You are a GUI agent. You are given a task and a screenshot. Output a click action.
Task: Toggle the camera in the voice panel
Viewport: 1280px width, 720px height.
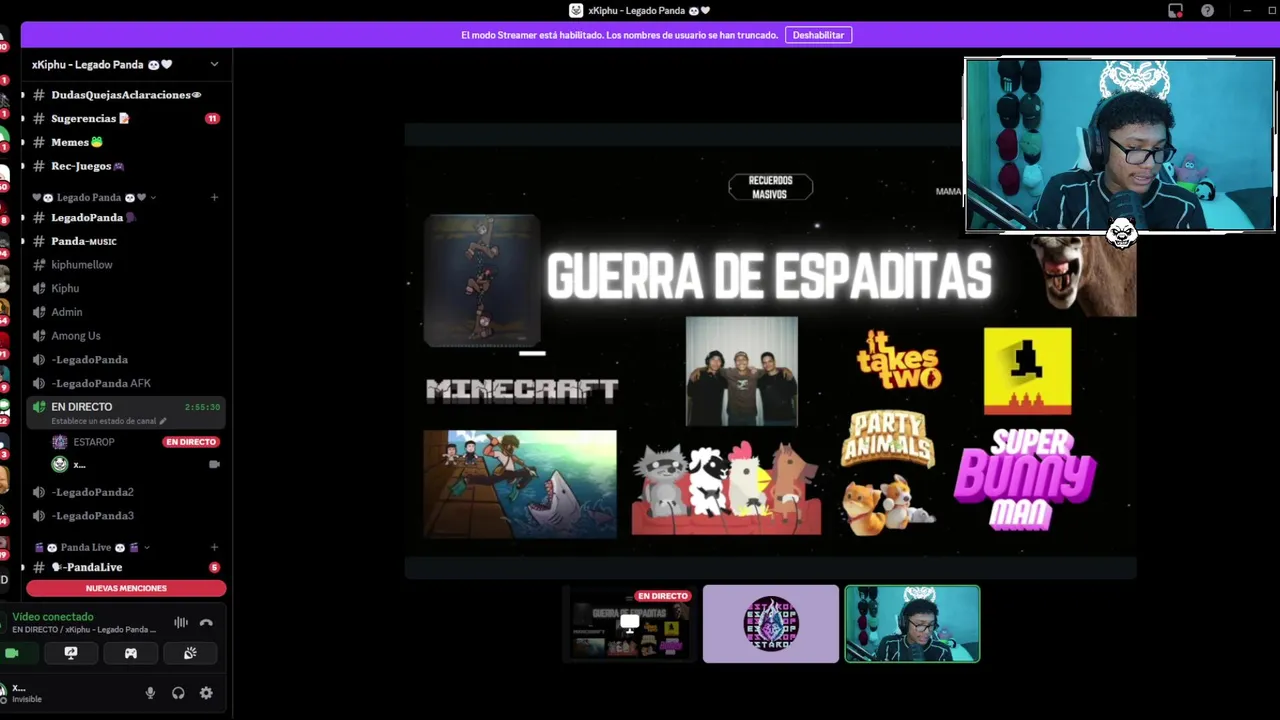coord(12,653)
